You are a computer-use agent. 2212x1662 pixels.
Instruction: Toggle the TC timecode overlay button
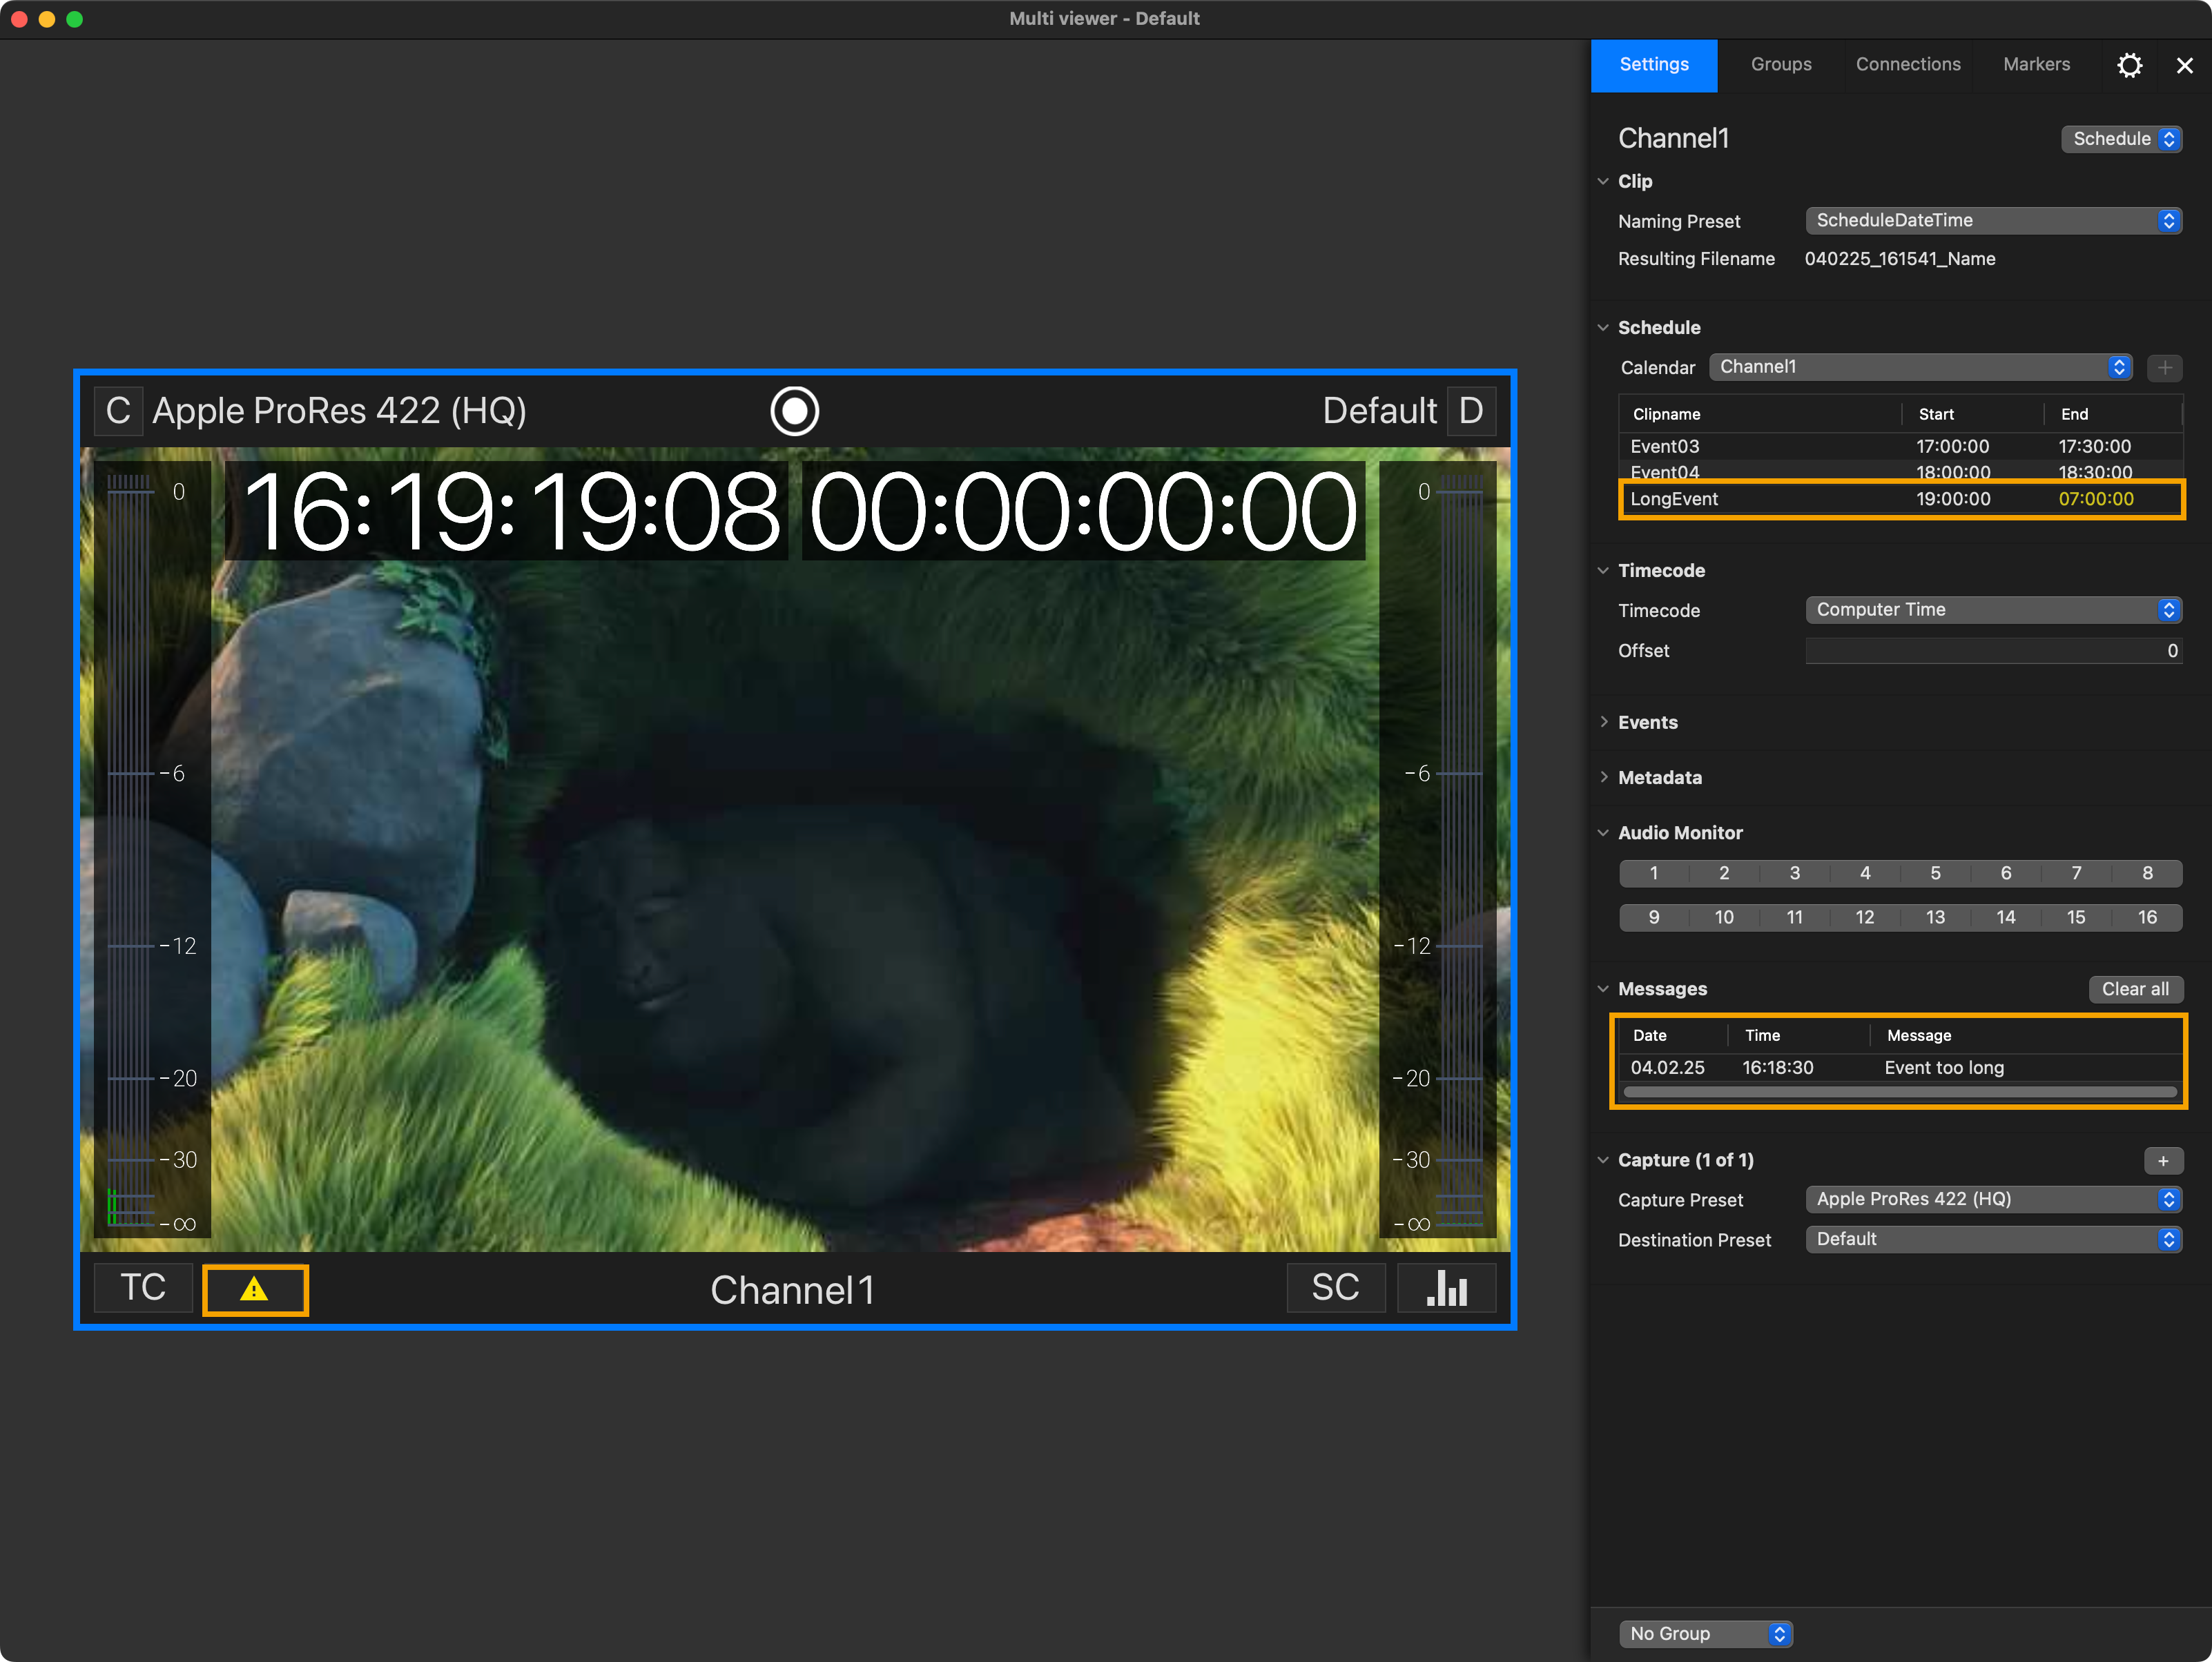coord(143,1288)
